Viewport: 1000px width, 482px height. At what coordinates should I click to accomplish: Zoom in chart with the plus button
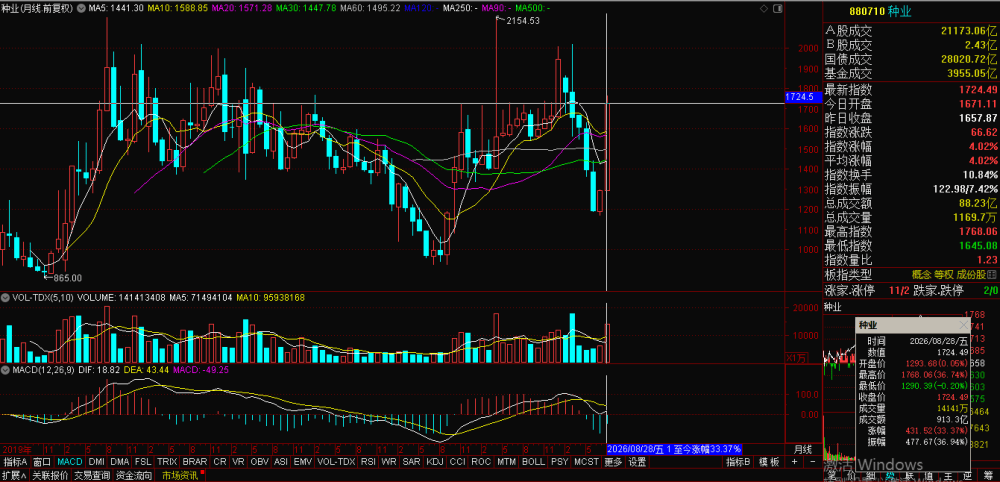coord(794,462)
